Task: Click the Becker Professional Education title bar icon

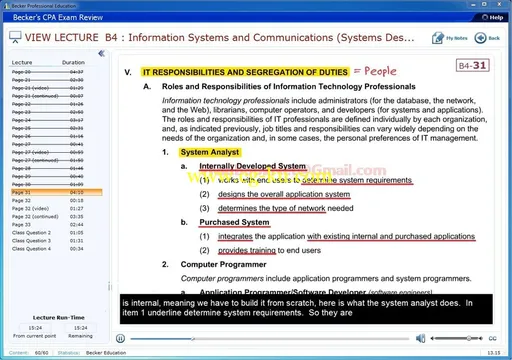Action: pyautogui.click(x=7, y=6)
